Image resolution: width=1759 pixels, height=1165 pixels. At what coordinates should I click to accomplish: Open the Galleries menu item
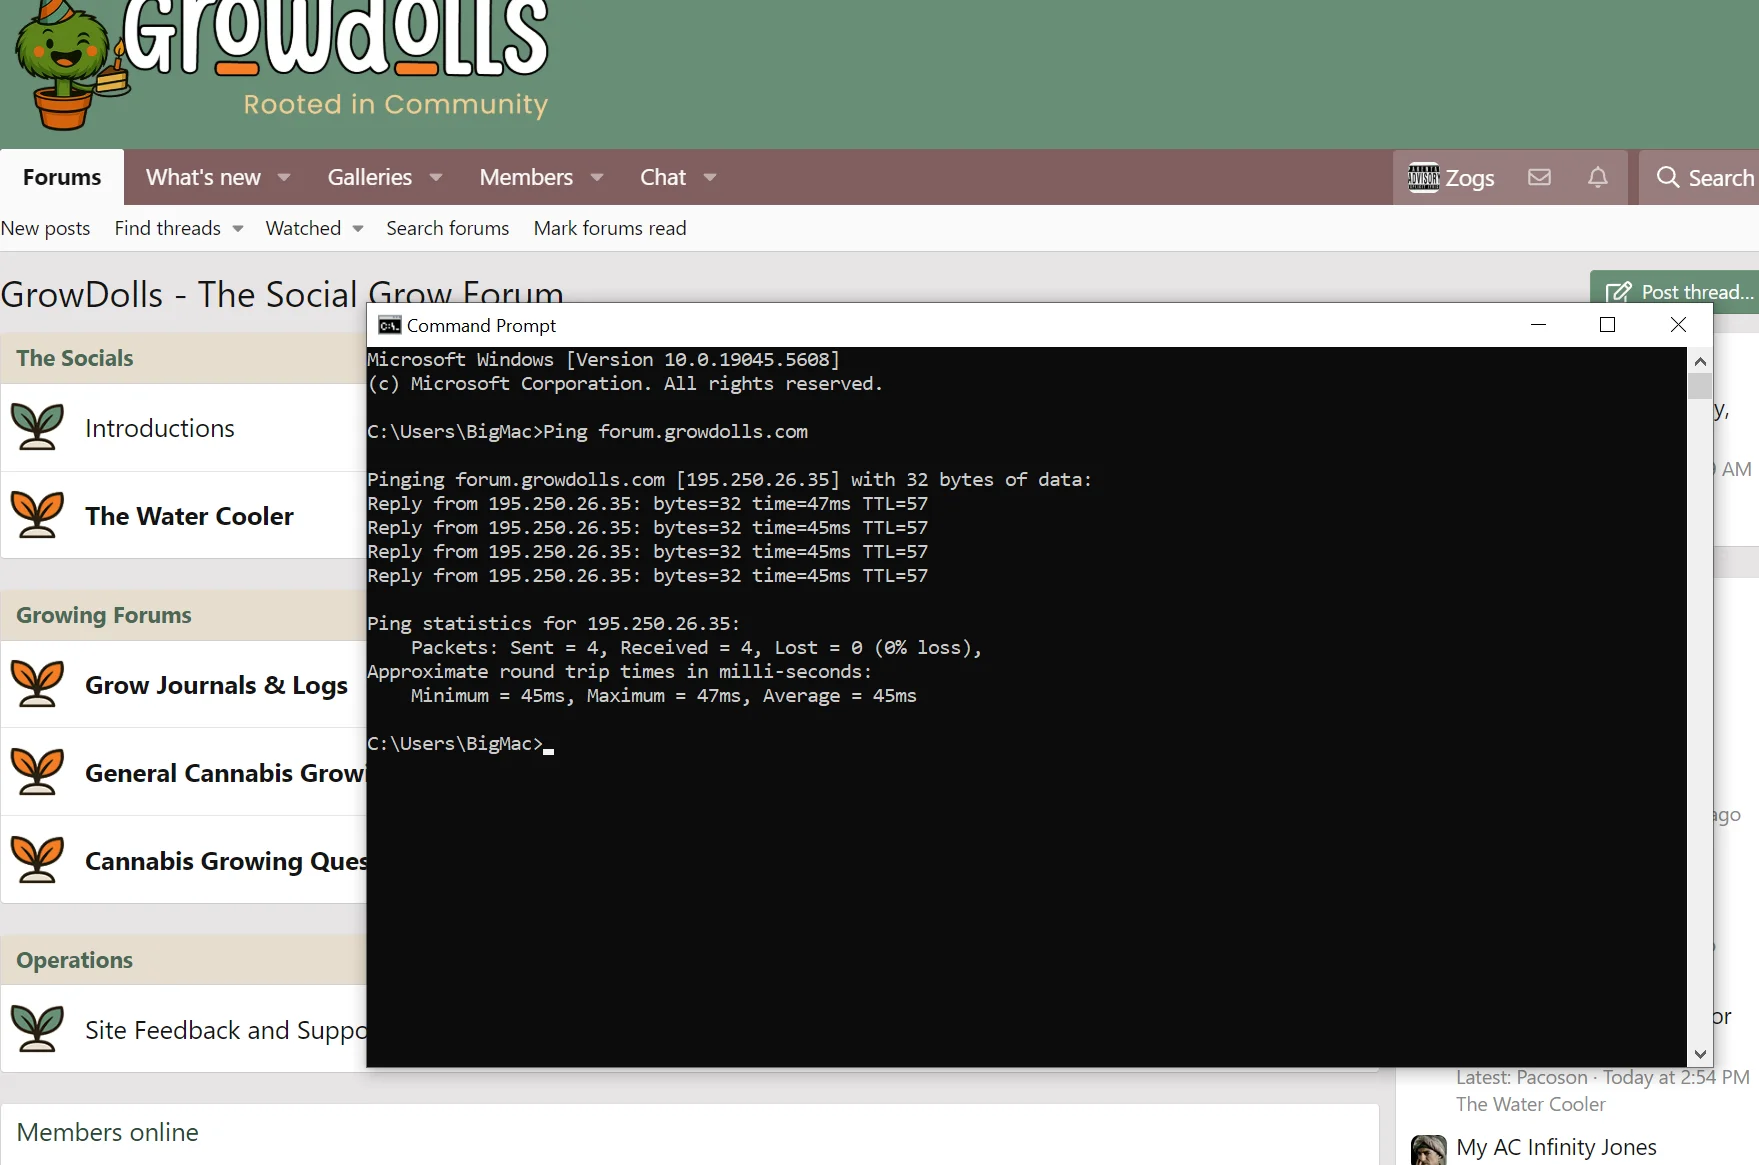click(370, 177)
